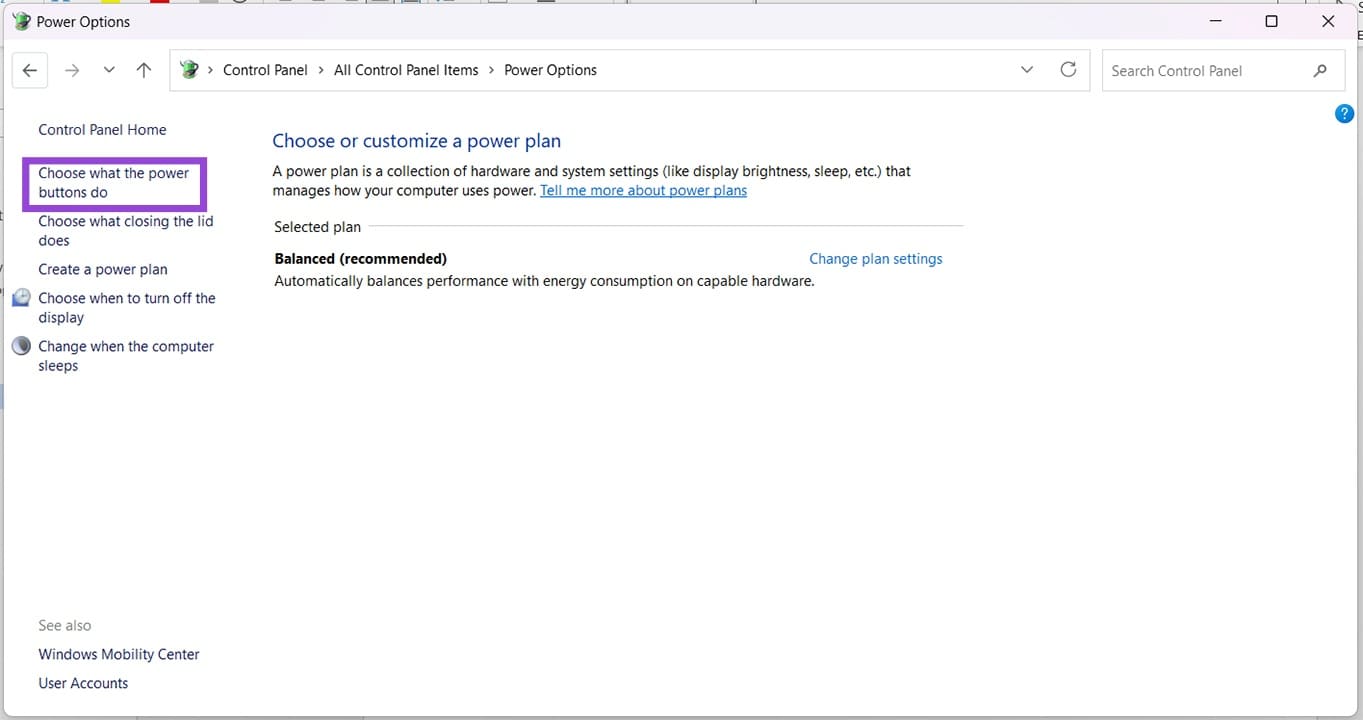Click the forward navigation arrow

[71, 70]
